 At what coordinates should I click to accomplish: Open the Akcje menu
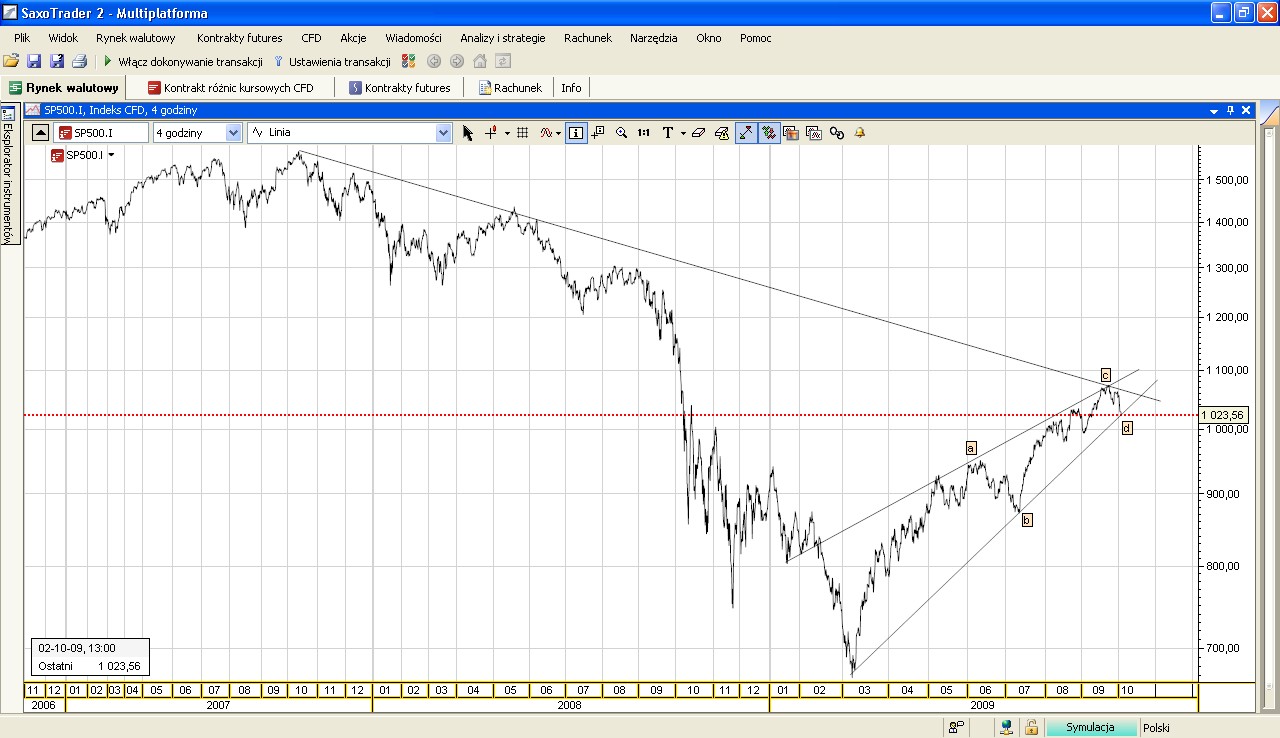click(x=353, y=38)
